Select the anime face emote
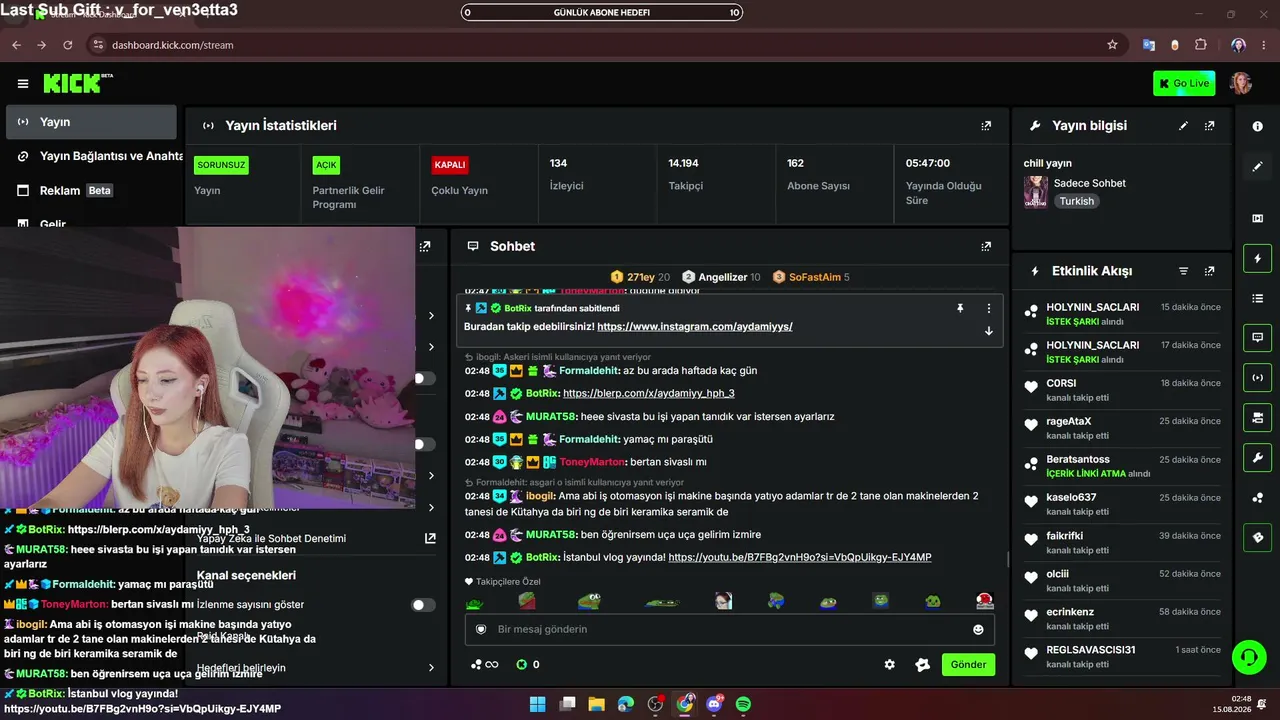The image size is (1280, 720). [x=723, y=601]
